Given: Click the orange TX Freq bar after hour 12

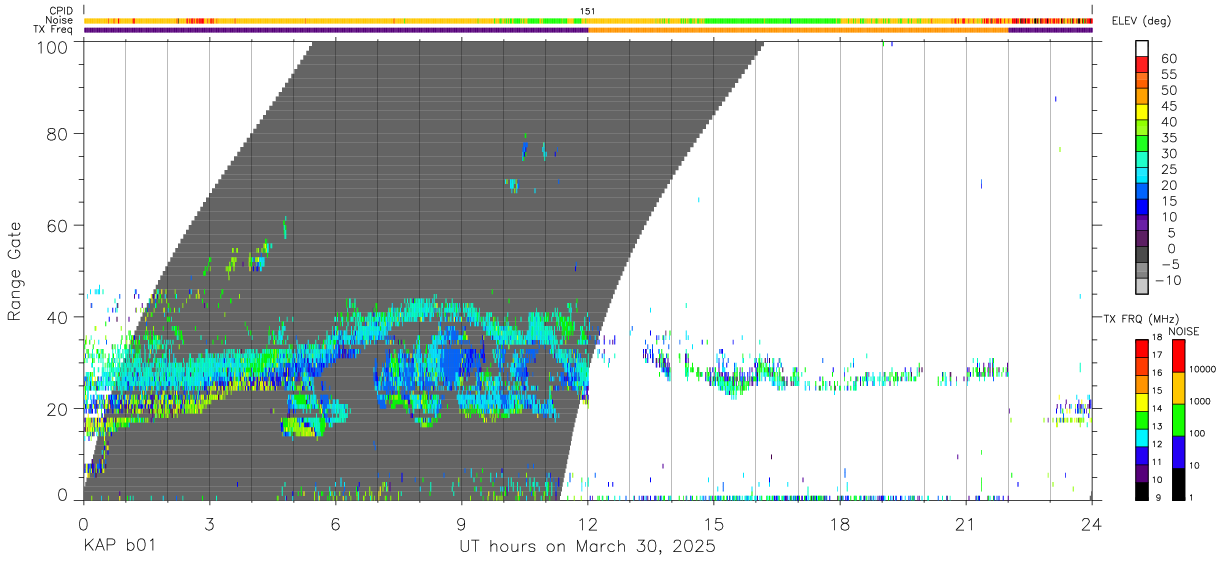Looking at the screenshot, I should coord(798,30).
